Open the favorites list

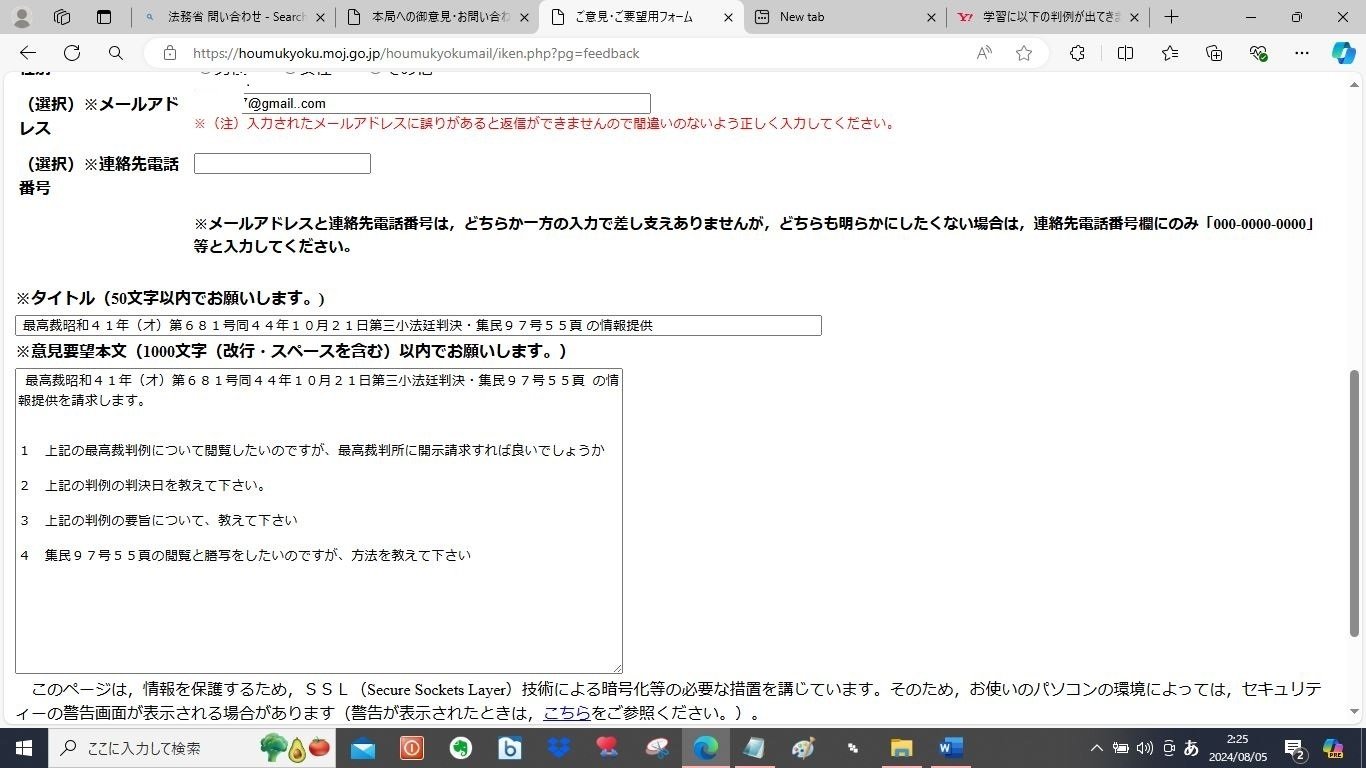[x=1170, y=53]
